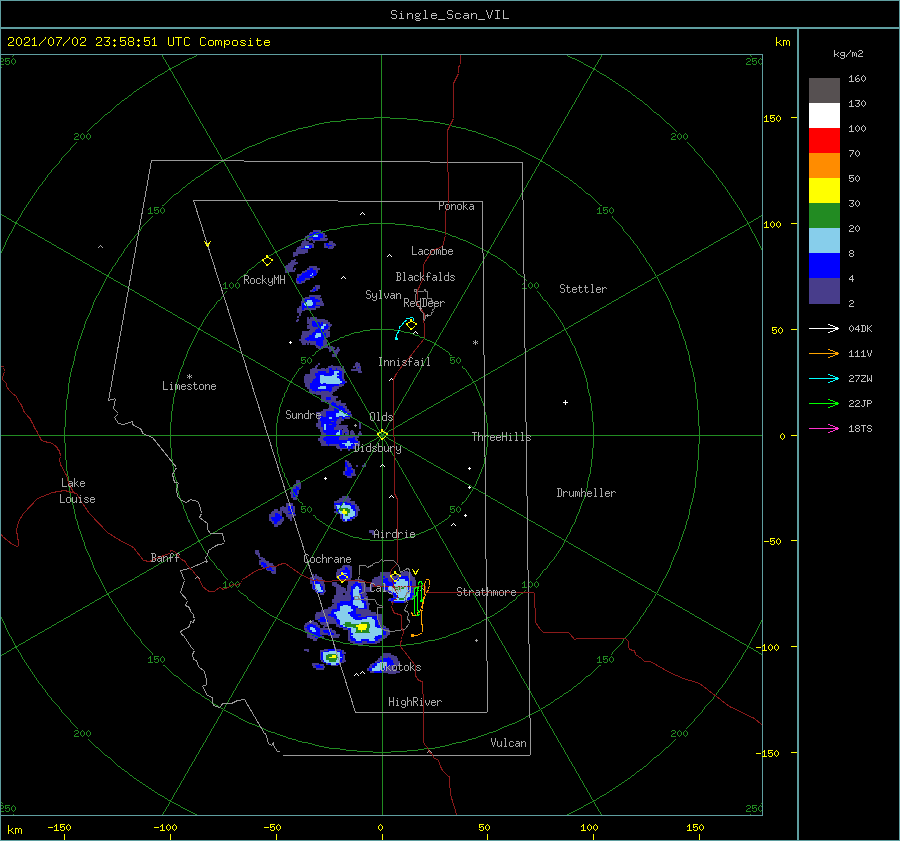900x841 pixels.
Task: Click the Sundre city label
Action: (x=303, y=414)
